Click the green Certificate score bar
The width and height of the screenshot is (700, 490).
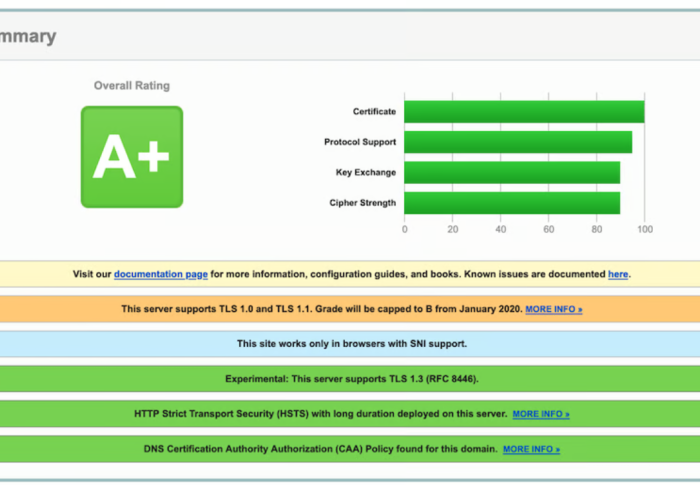click(524, 112)
